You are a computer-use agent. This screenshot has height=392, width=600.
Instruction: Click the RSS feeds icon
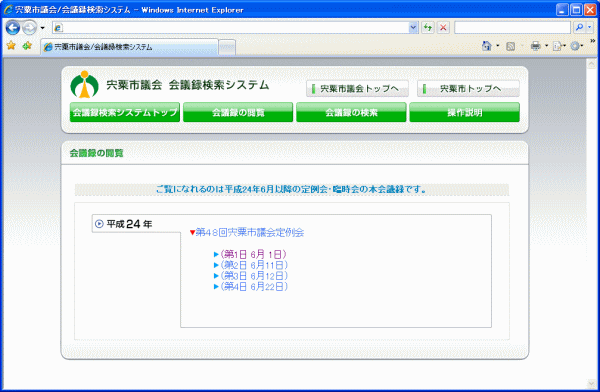point(510,46)
